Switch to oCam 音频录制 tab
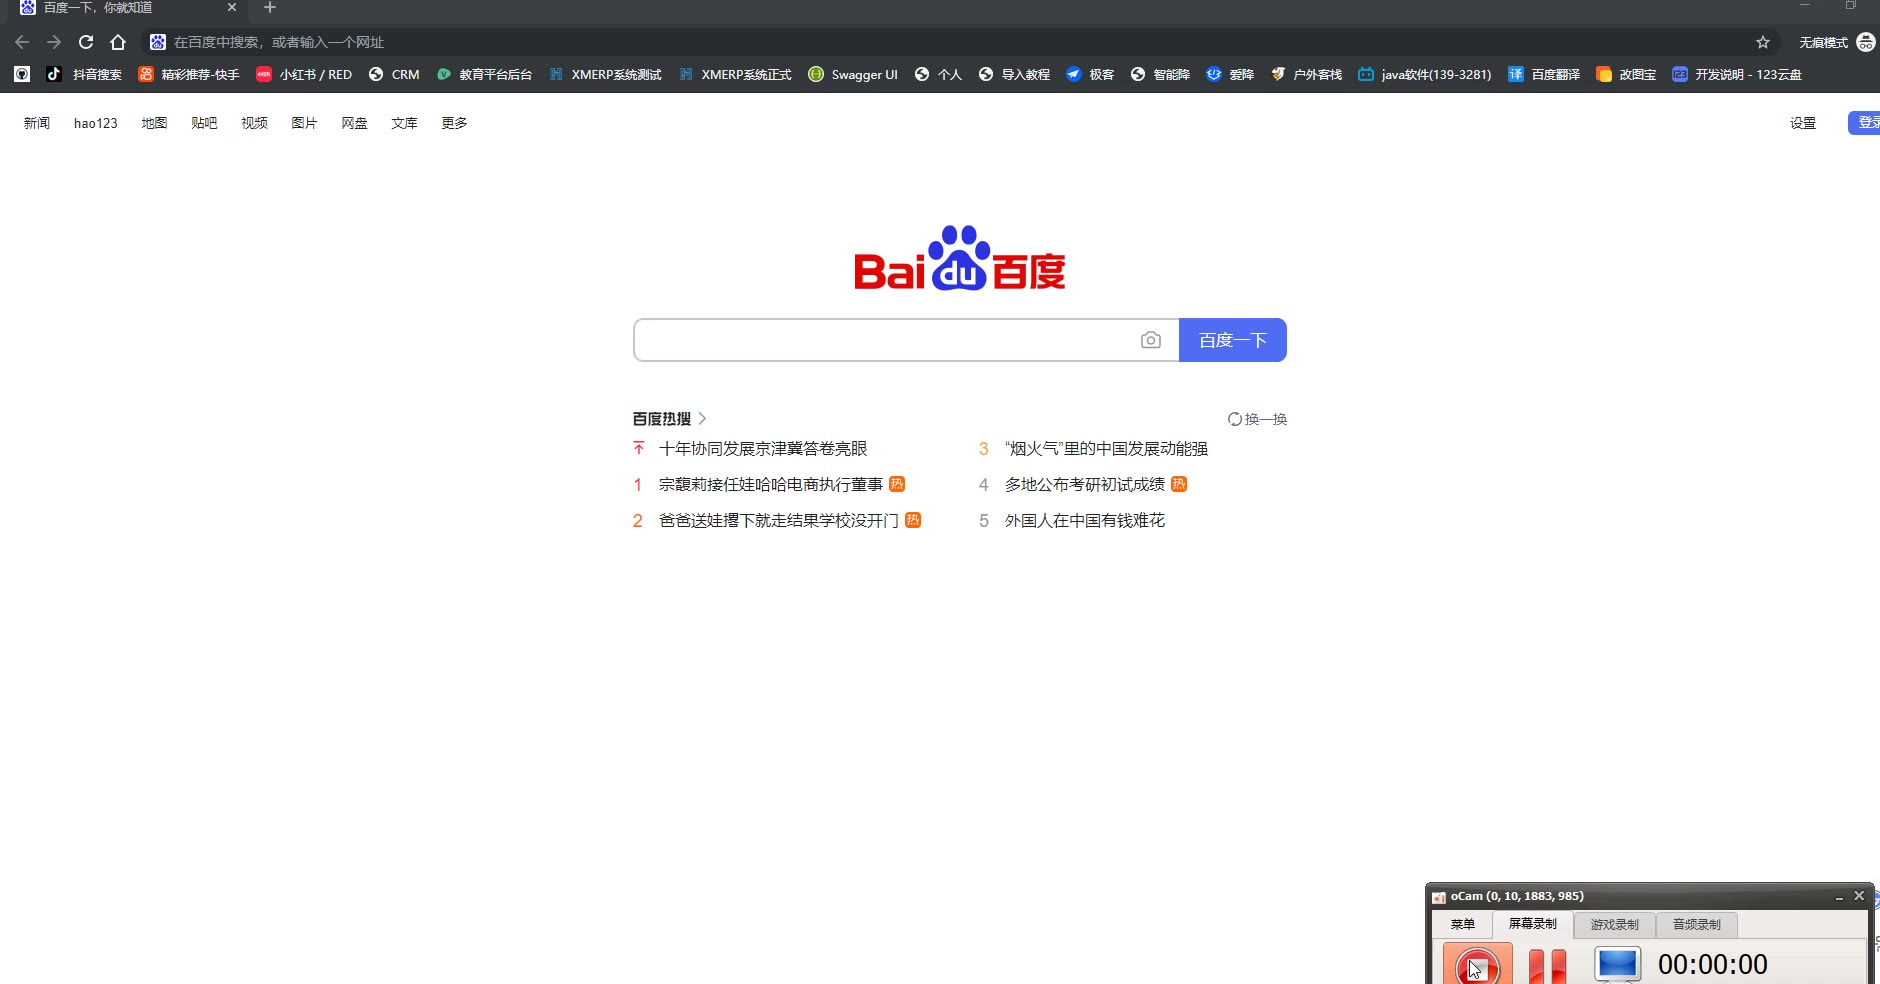Screen dimensions: 1880x984 tap(1697, 924)
